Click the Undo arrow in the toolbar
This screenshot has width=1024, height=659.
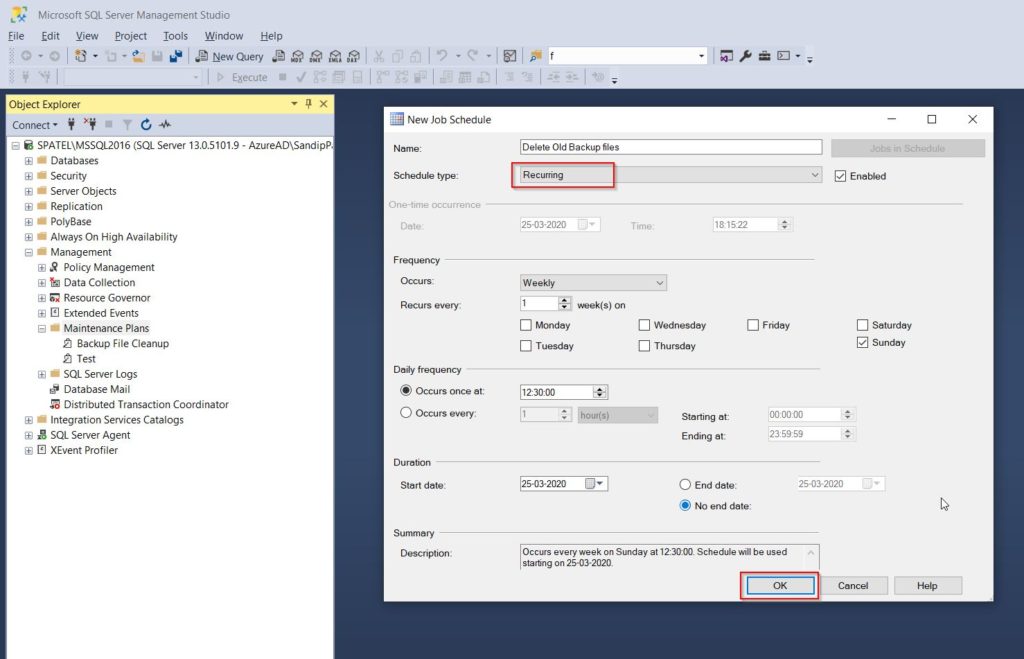coord(442,56)
